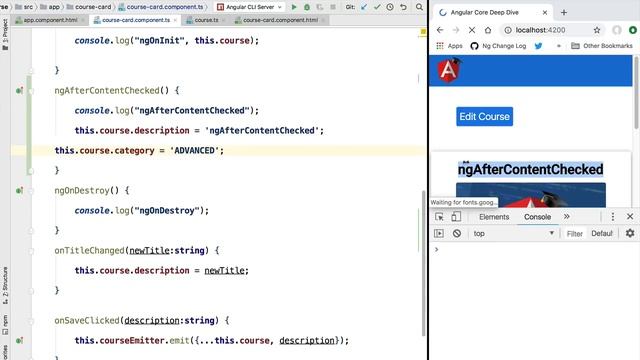This screenshot has height=360, width=640.
Task: Click the Edit Course button
Action: (484, 116)
